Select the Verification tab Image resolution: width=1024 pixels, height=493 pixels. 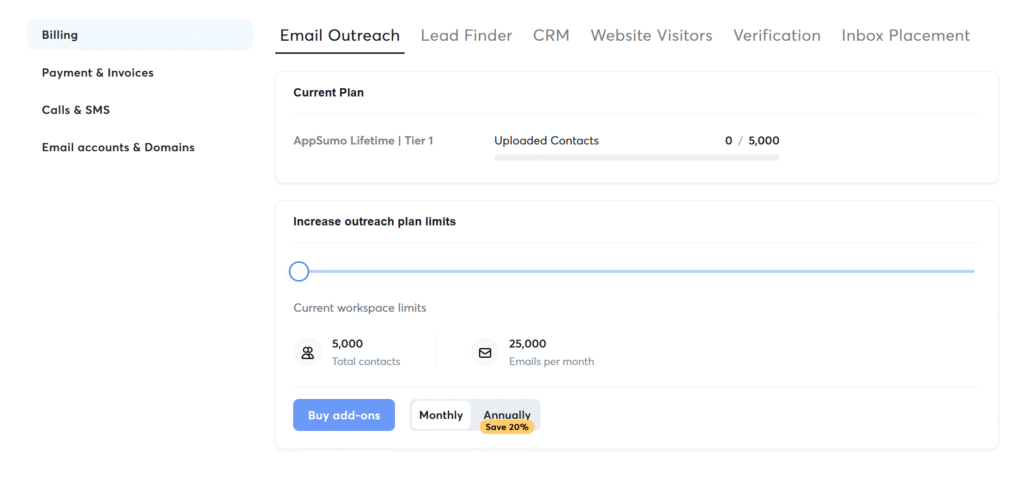(776, 35)
